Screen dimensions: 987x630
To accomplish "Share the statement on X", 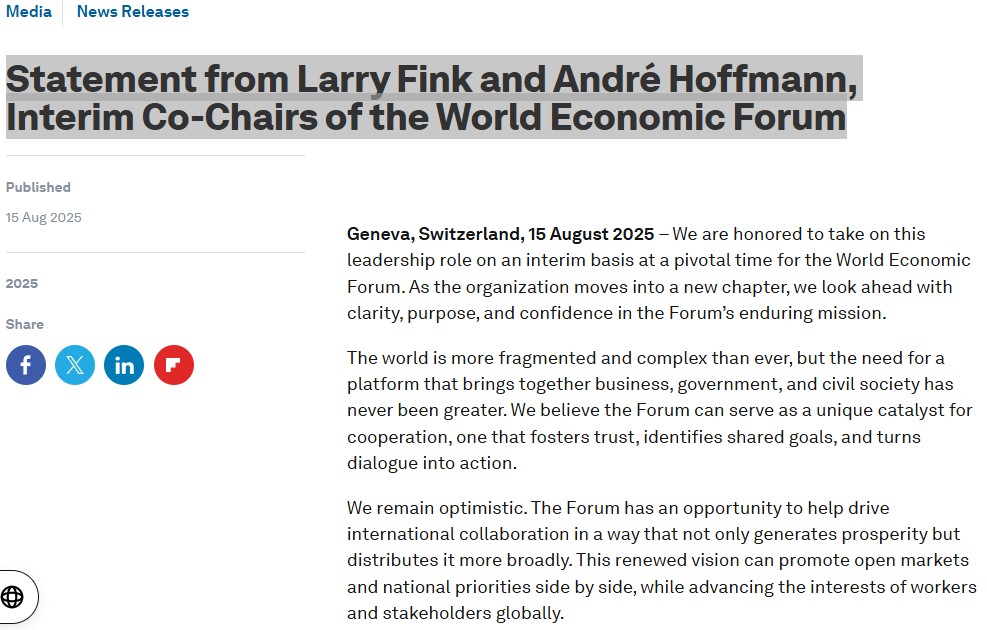I will 75,365.
